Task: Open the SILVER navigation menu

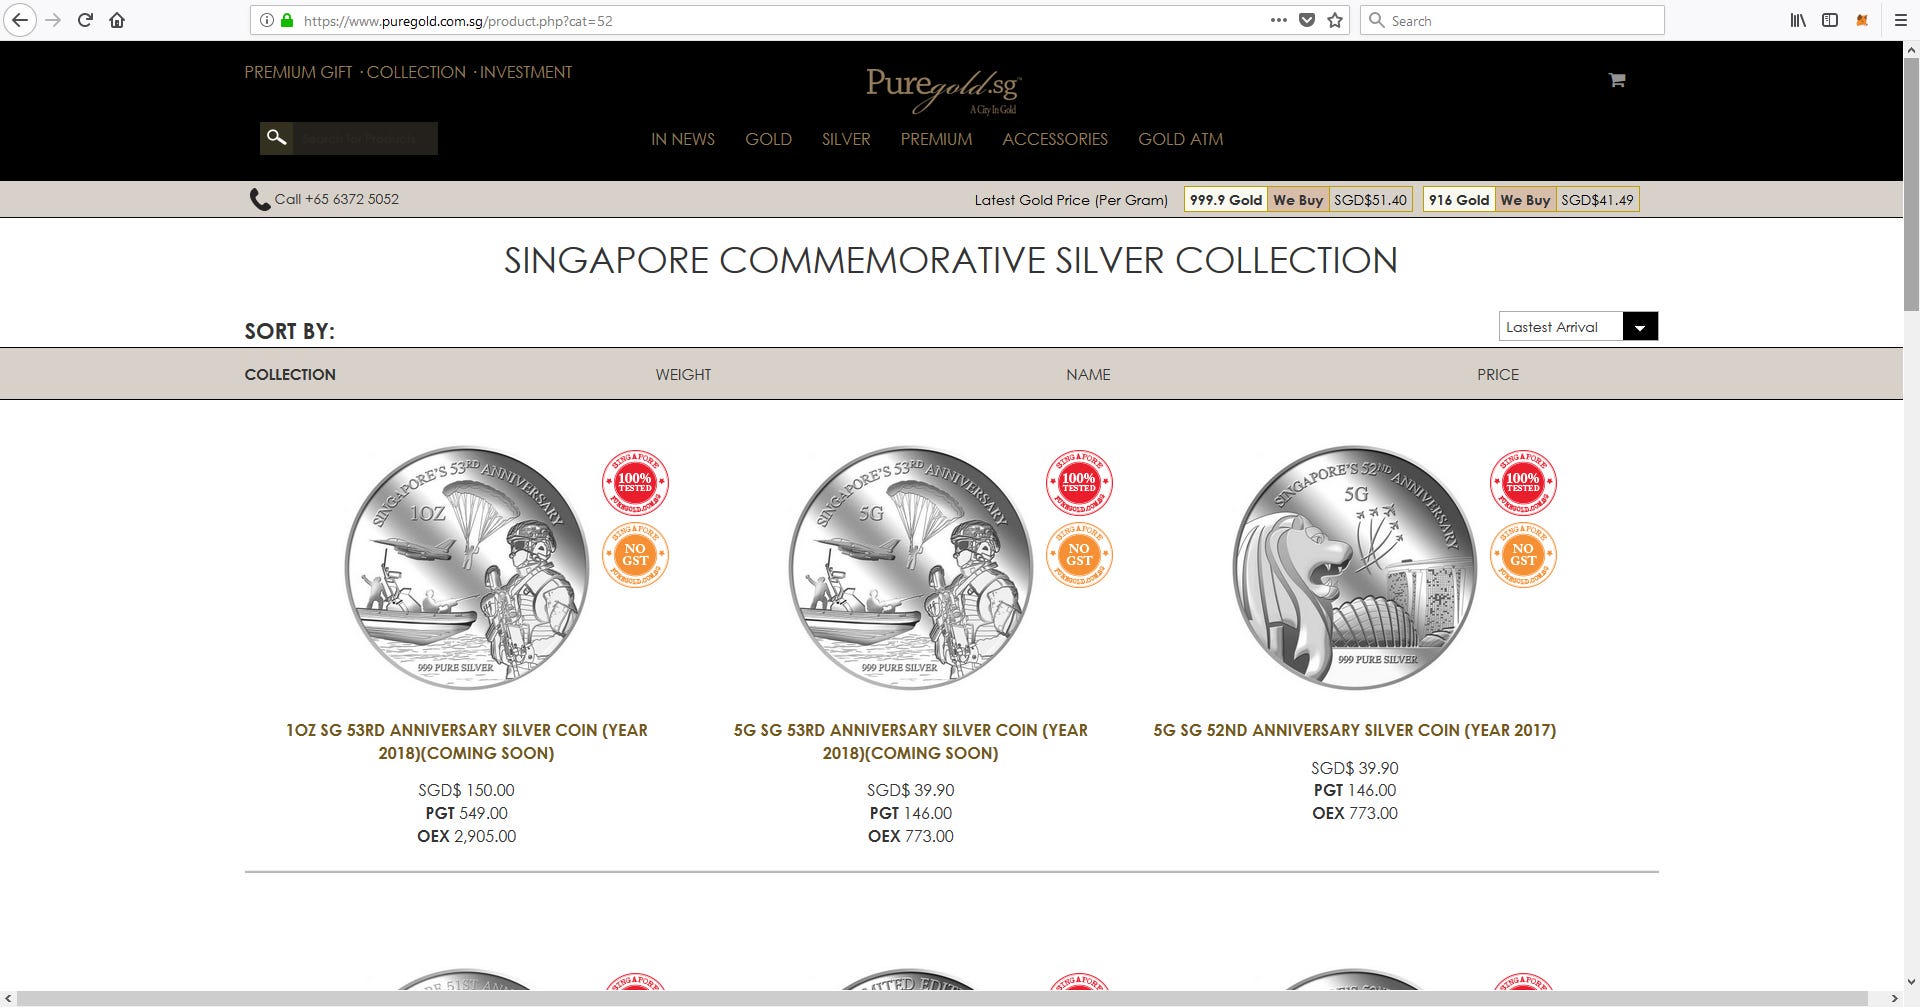Action: 846,139
